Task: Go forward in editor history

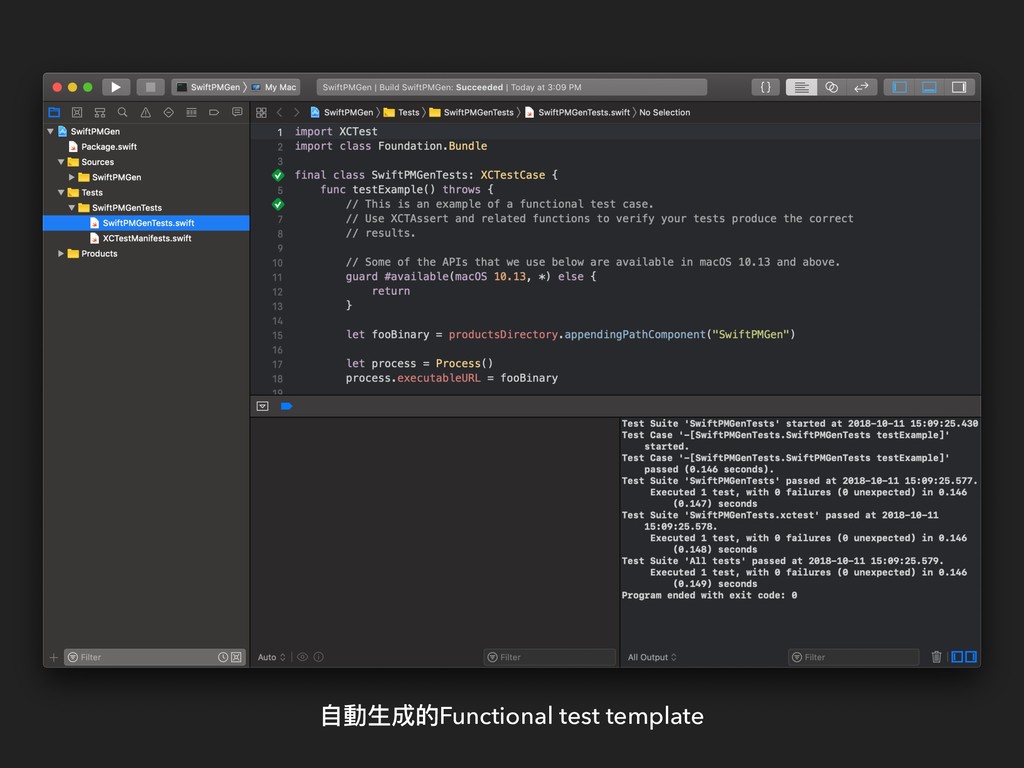Action: tap(296, 112)
